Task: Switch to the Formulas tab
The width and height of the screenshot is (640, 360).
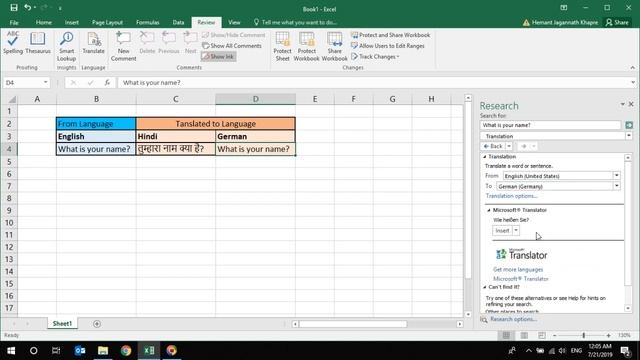Action: pos(148,22)
